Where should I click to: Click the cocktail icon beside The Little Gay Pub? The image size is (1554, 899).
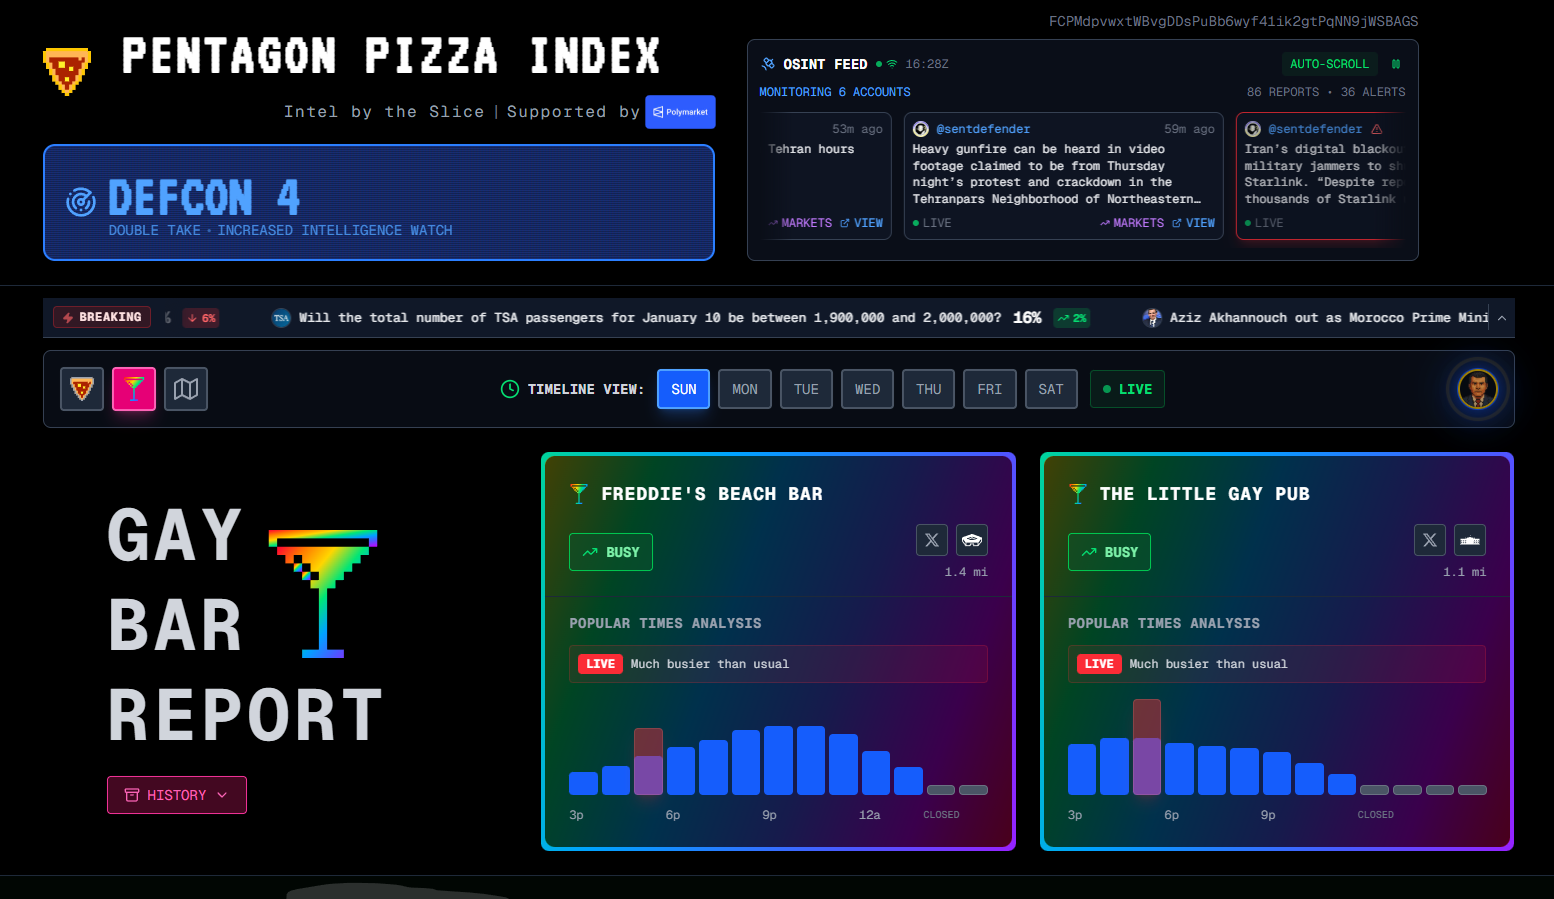[1077, 493]
